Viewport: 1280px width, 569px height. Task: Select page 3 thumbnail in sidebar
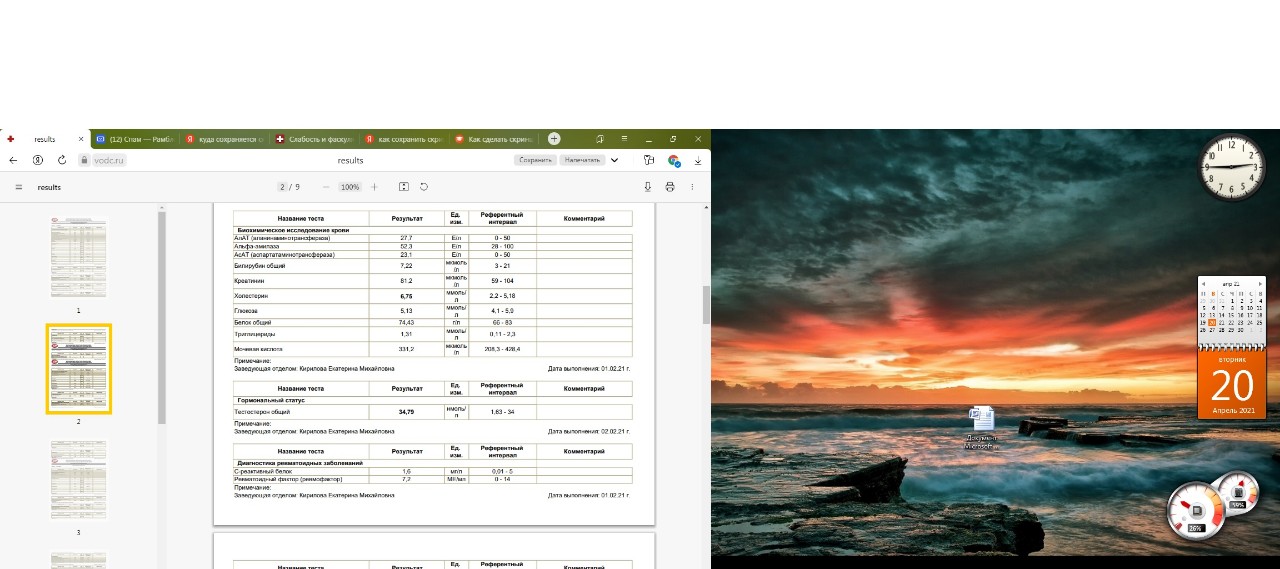pos(78,480)
